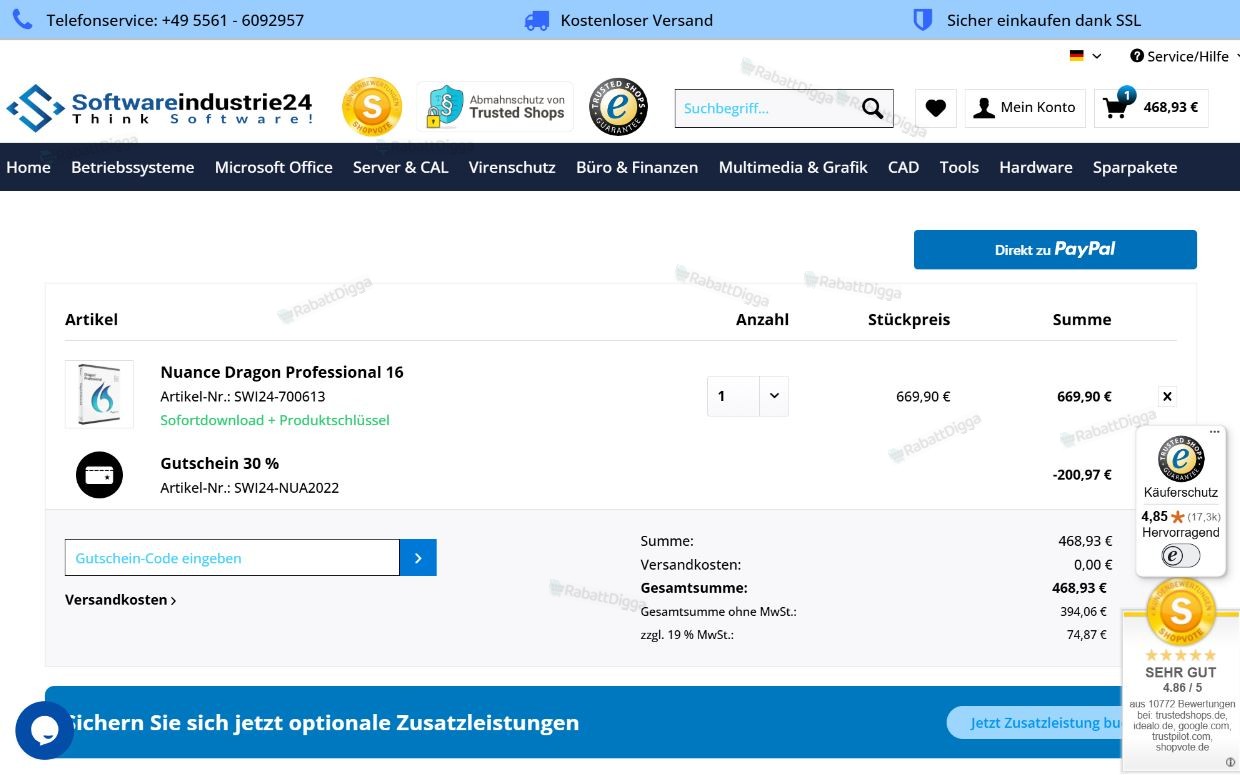This screenshot has height=775, width=1240.
Task: Open Hardware menu
Action: pos(1036,167)
